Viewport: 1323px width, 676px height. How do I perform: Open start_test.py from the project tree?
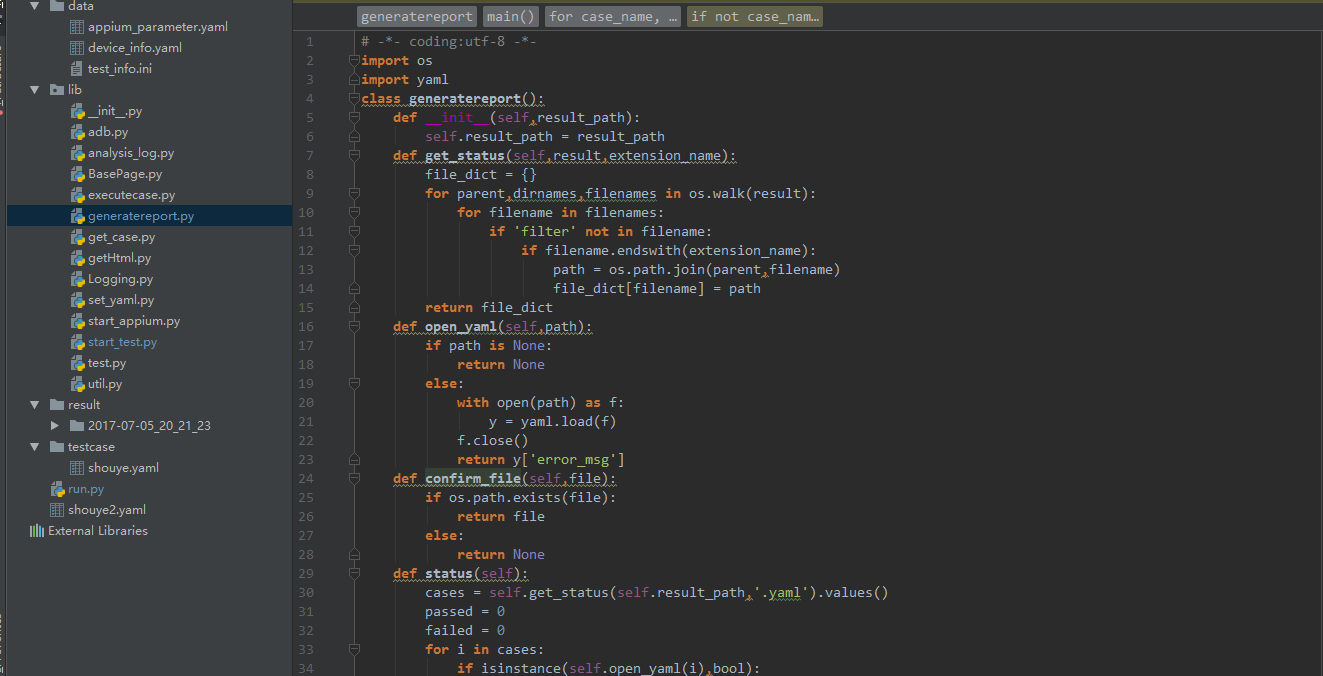(x=122, y=342)
